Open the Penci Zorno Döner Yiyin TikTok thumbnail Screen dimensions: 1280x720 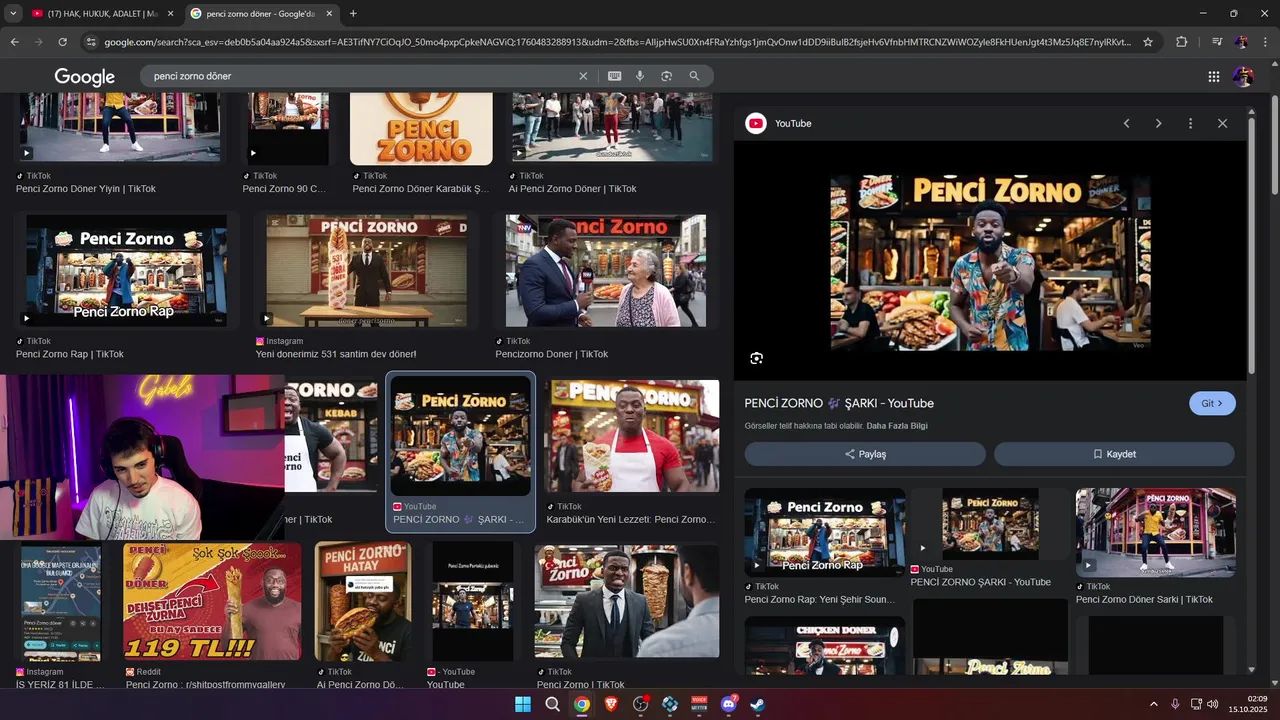[120, 129]
